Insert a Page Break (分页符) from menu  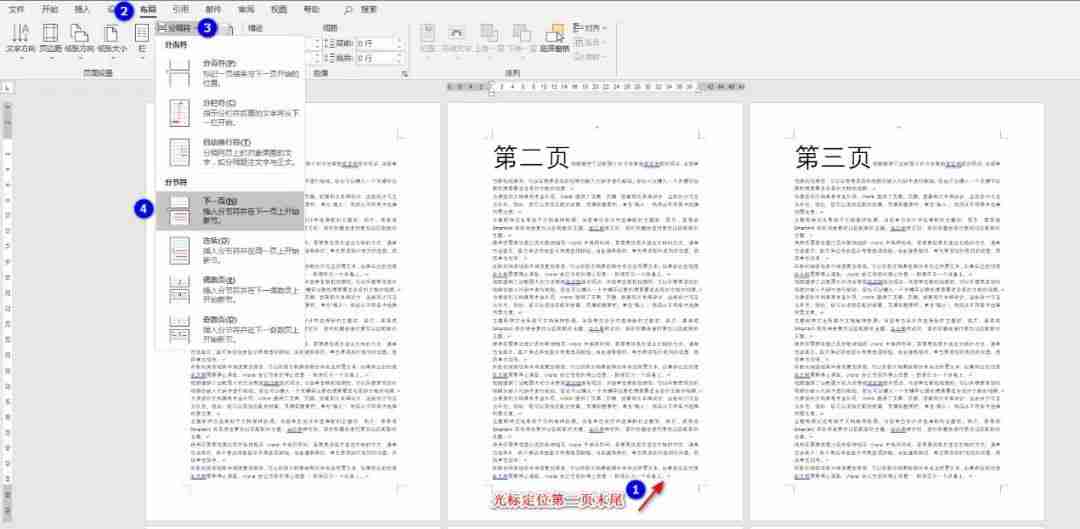230,72
